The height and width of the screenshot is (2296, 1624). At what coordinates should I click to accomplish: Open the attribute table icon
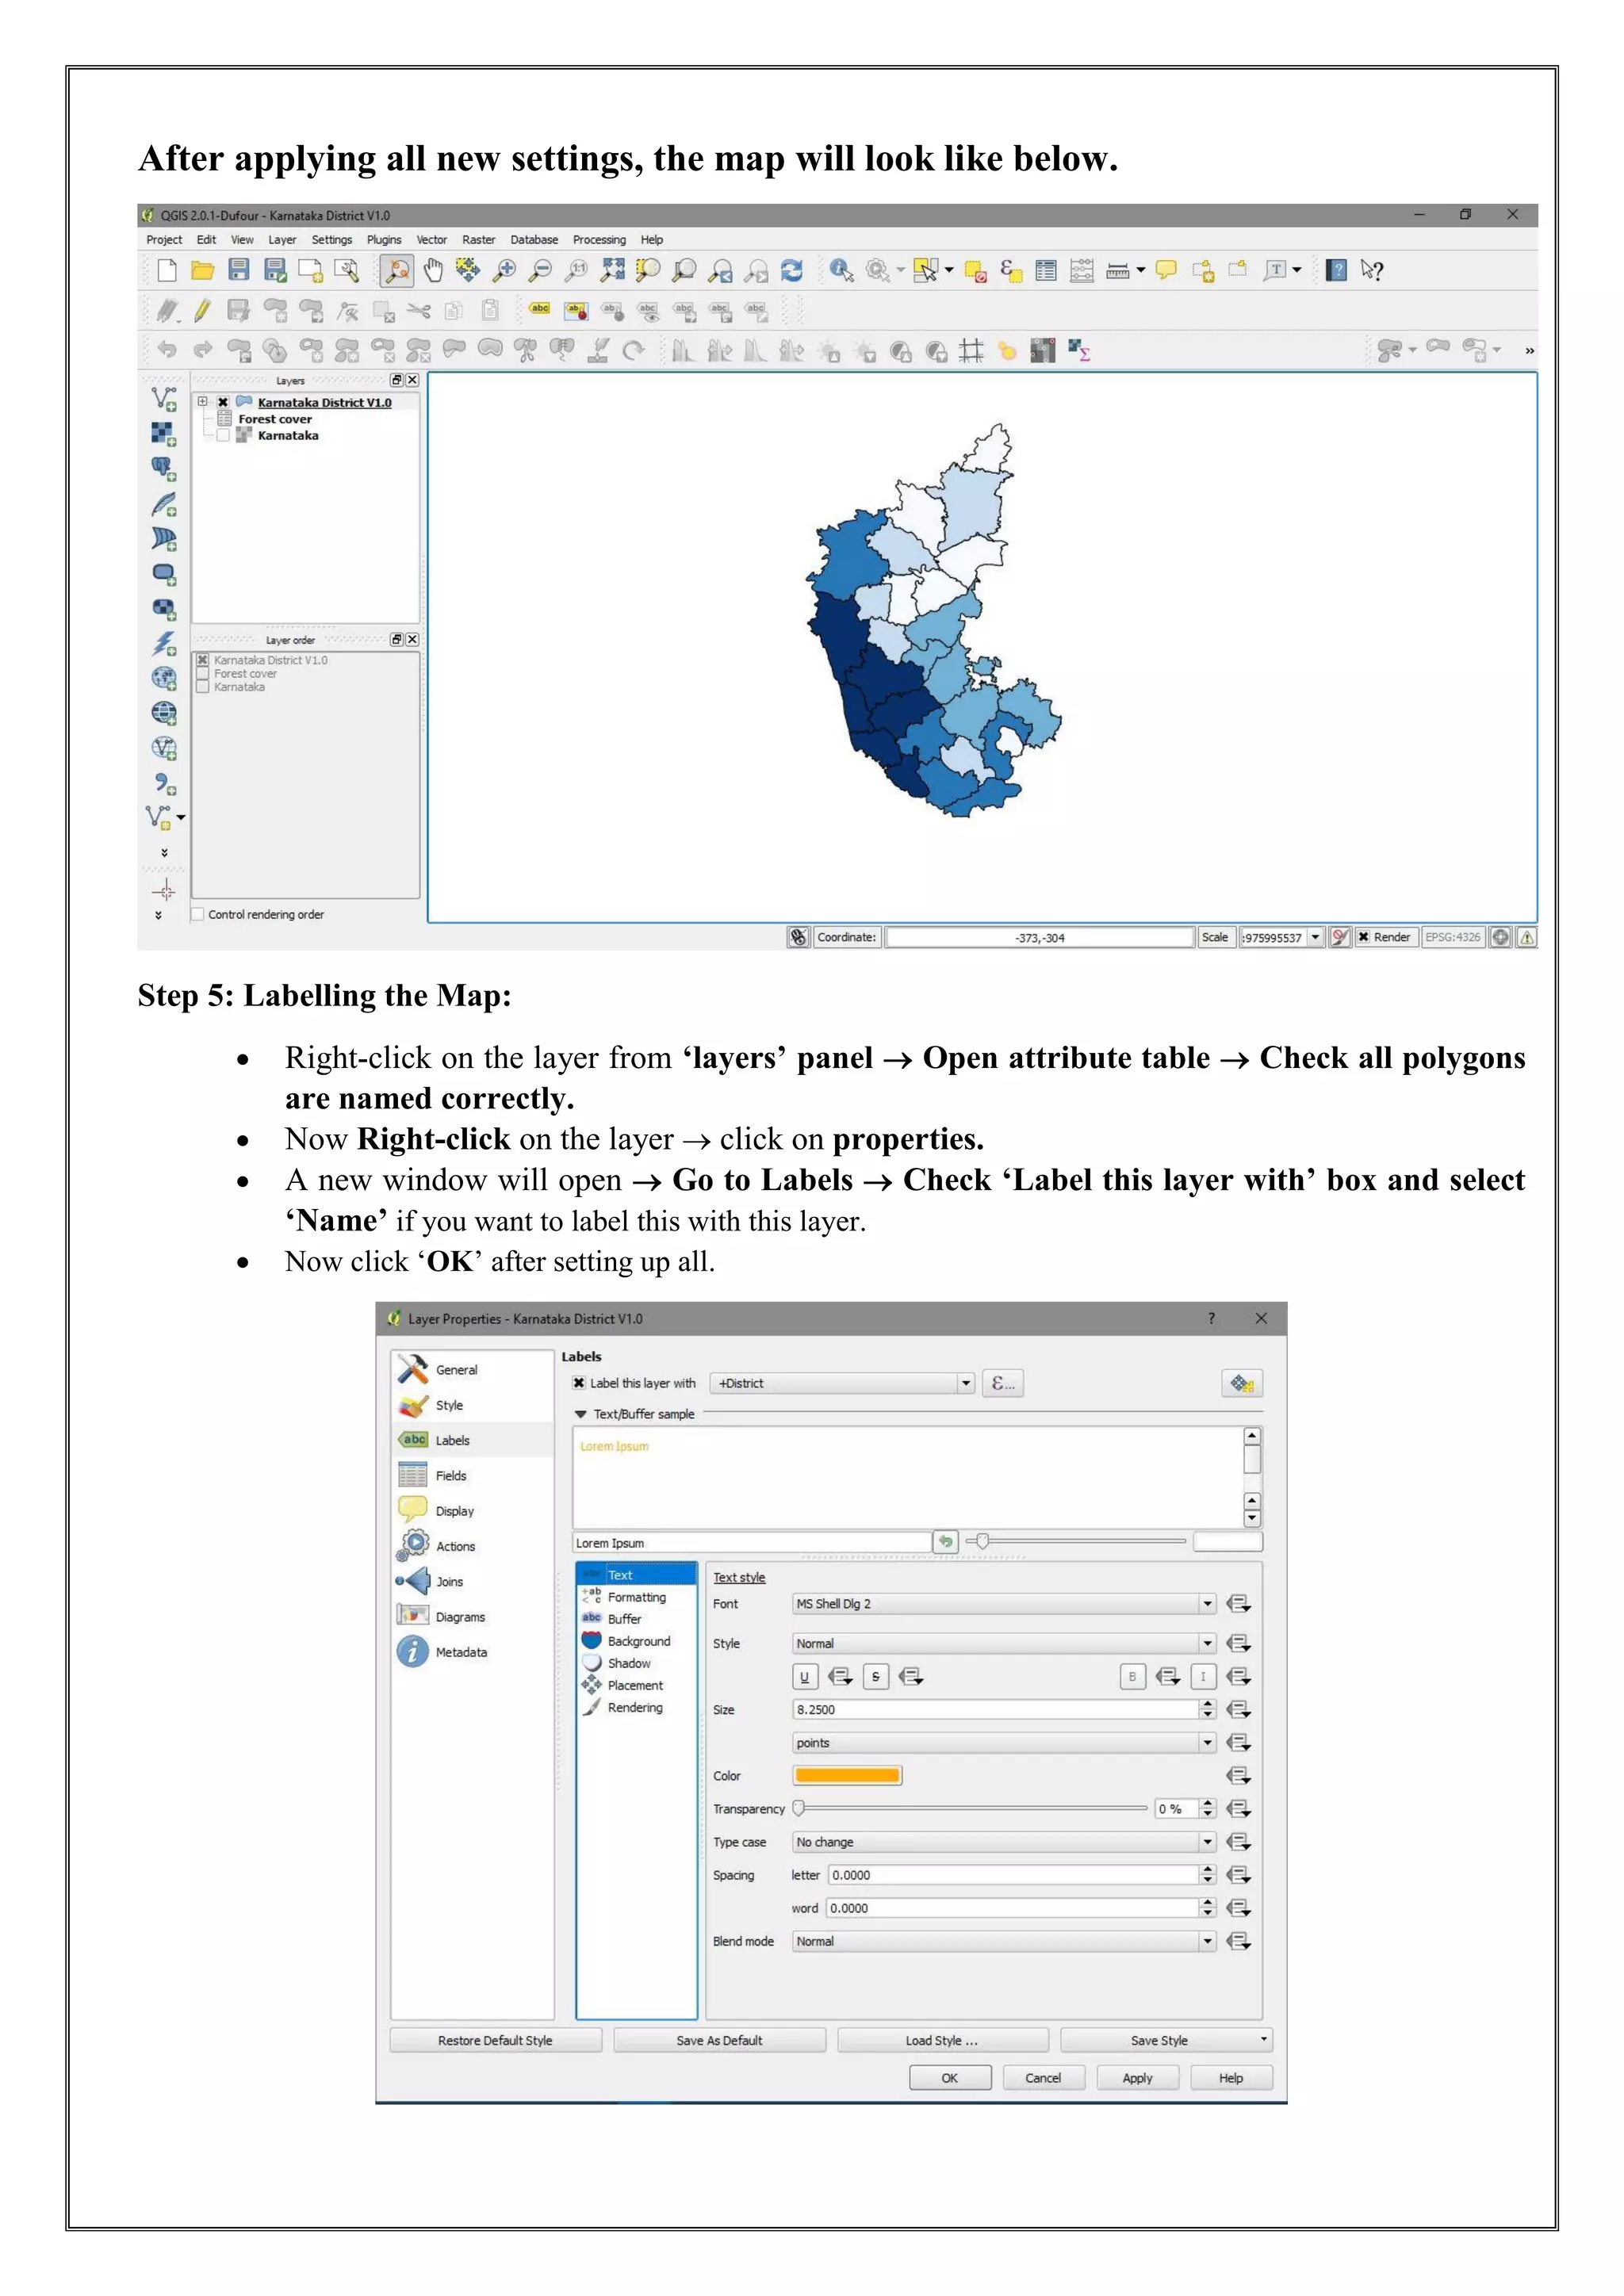click(1046, 270)
